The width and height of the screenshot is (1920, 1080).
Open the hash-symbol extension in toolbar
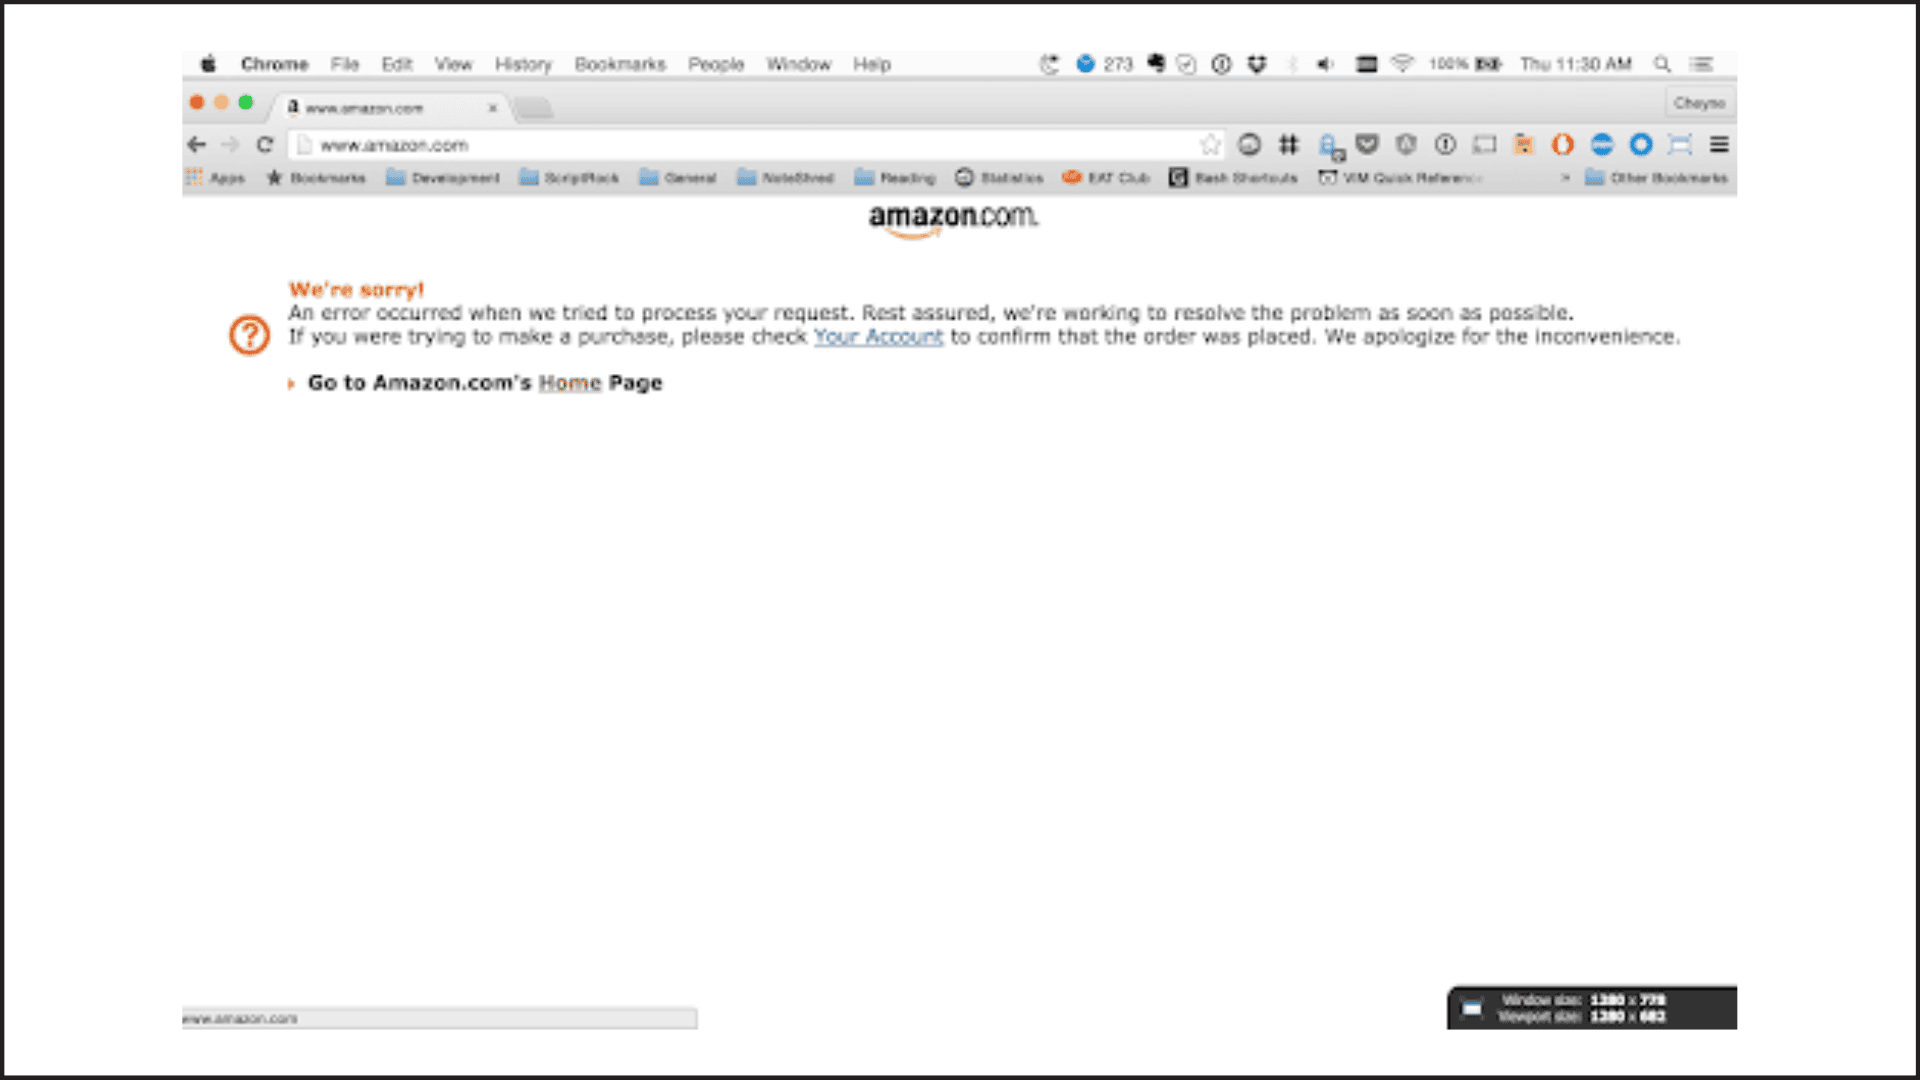point(1288,145)
